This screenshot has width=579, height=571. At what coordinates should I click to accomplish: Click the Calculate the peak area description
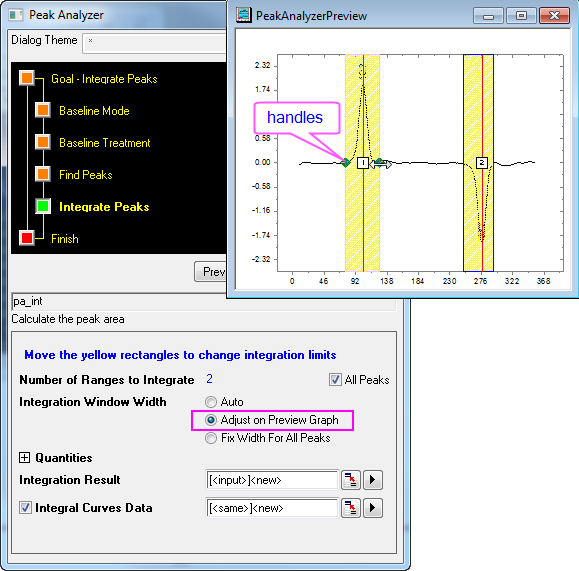point(68,319)
